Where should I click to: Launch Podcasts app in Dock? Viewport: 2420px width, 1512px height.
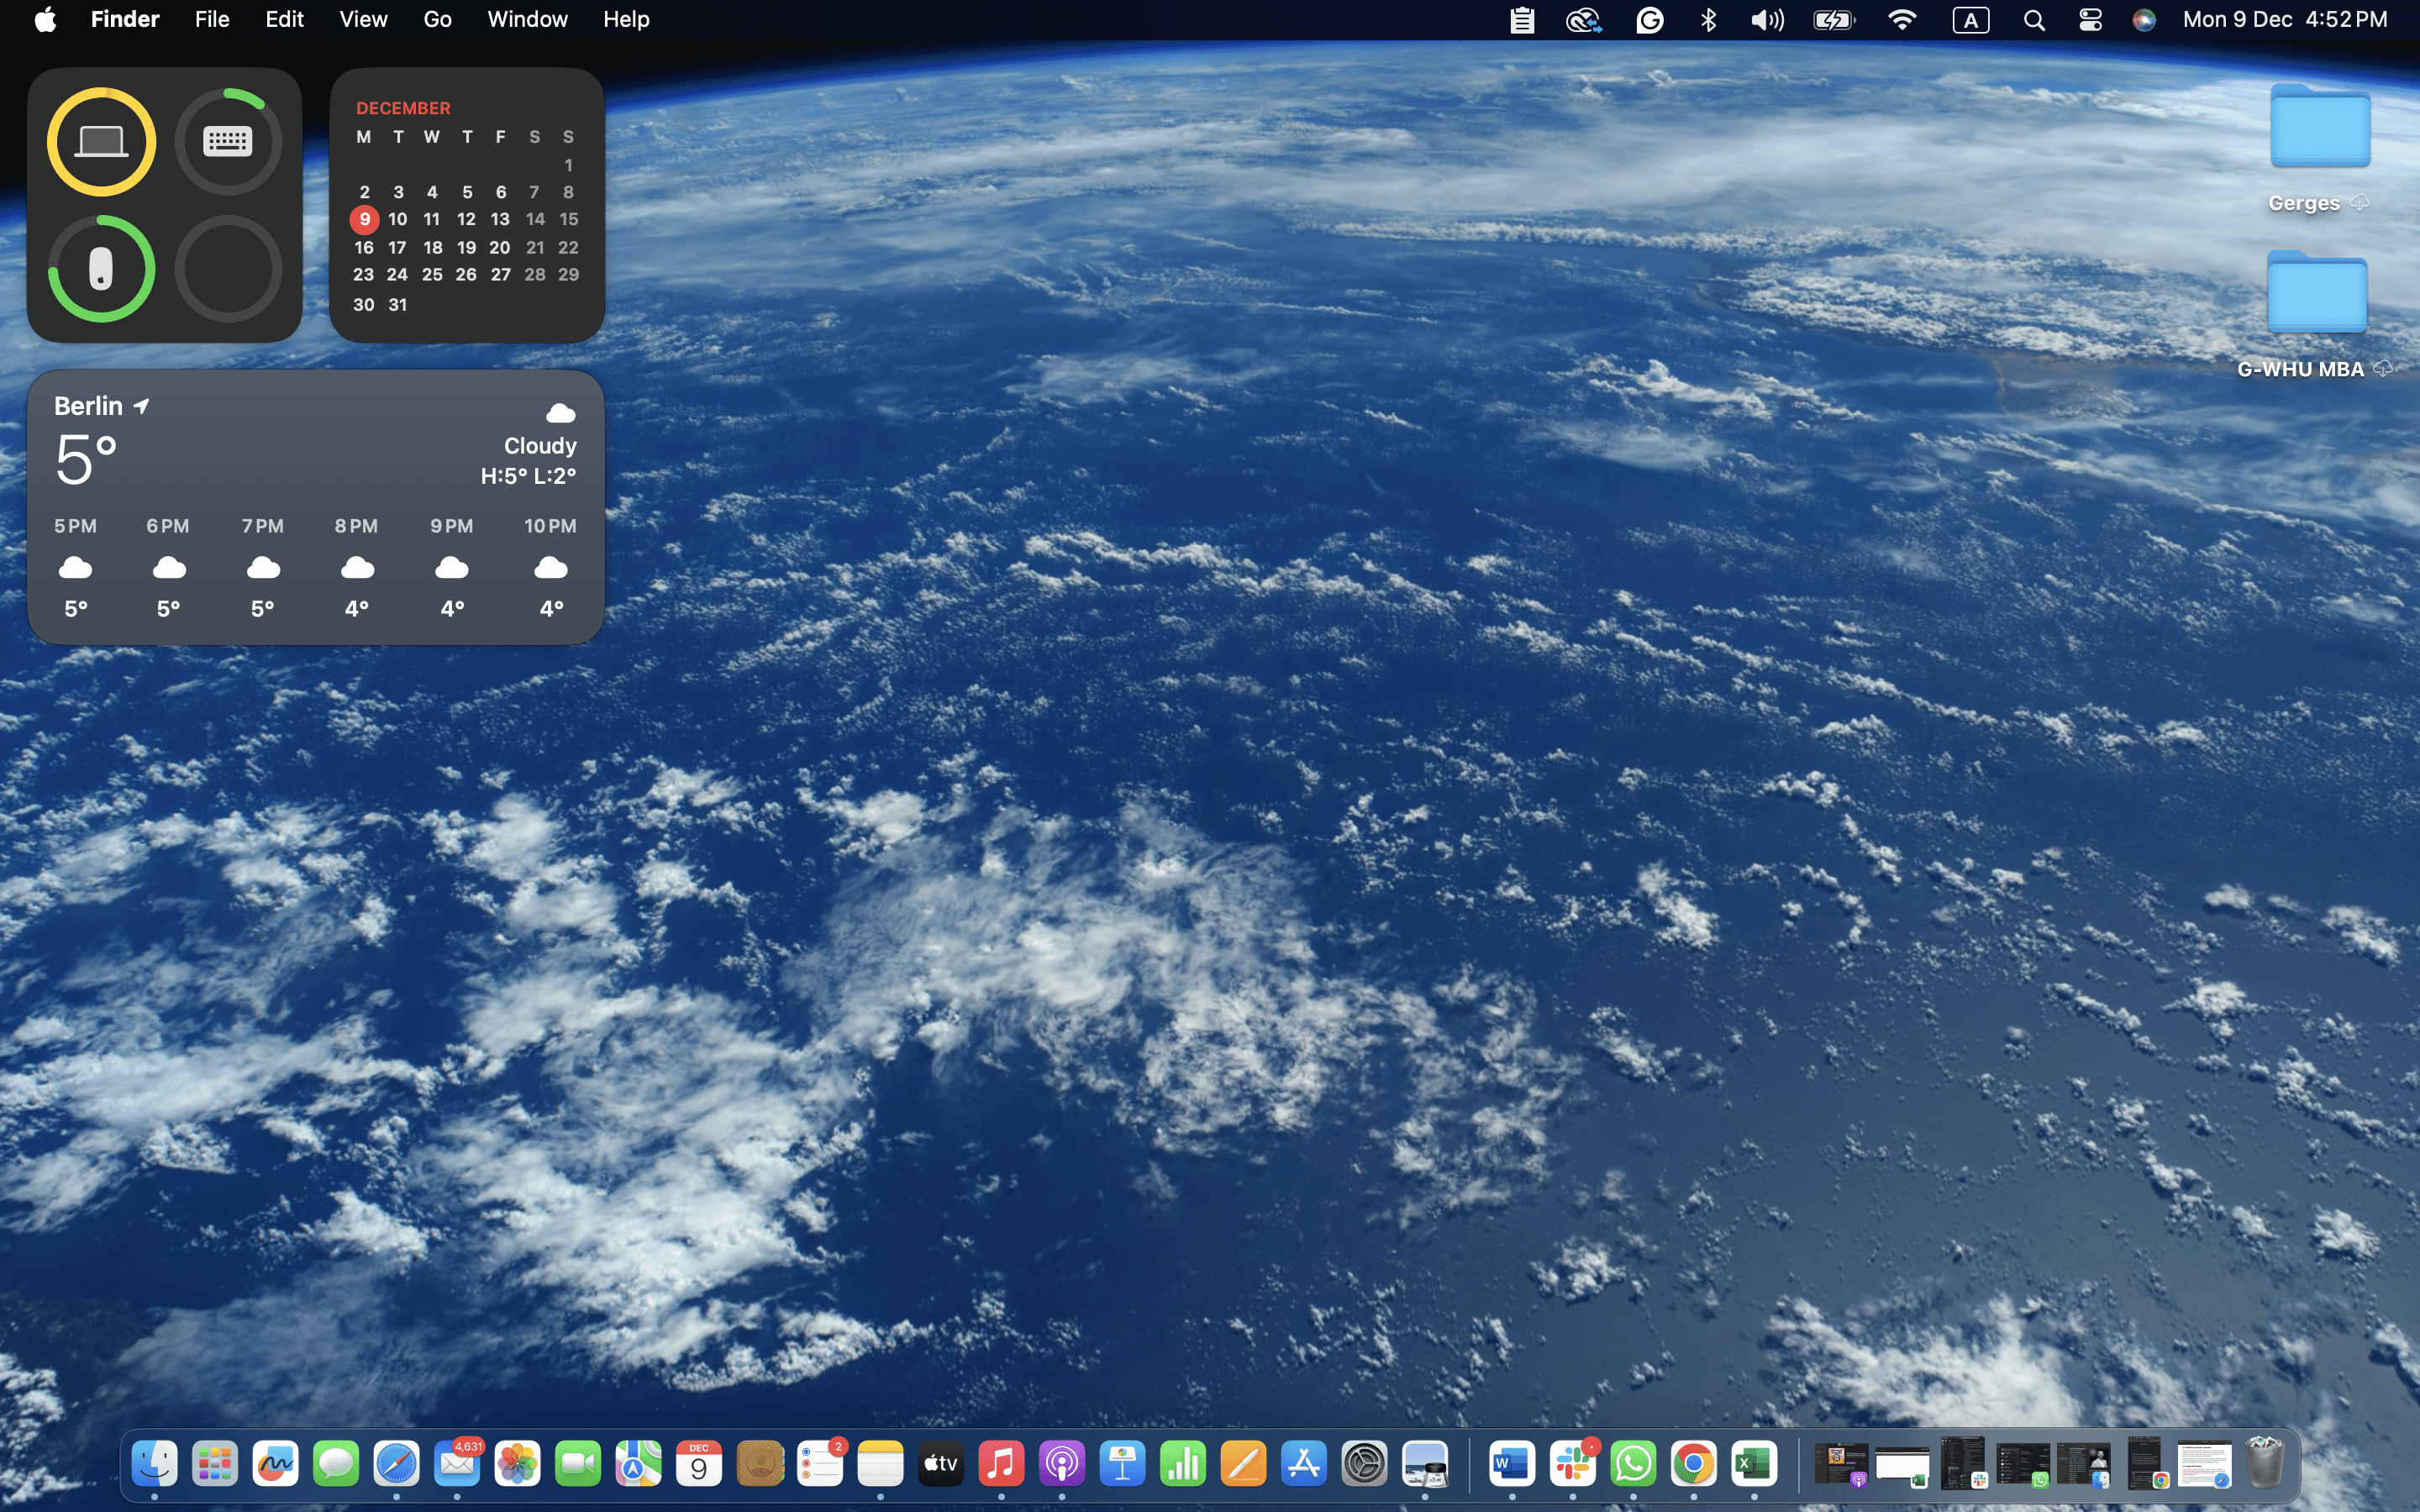tap(1062, 1465)
